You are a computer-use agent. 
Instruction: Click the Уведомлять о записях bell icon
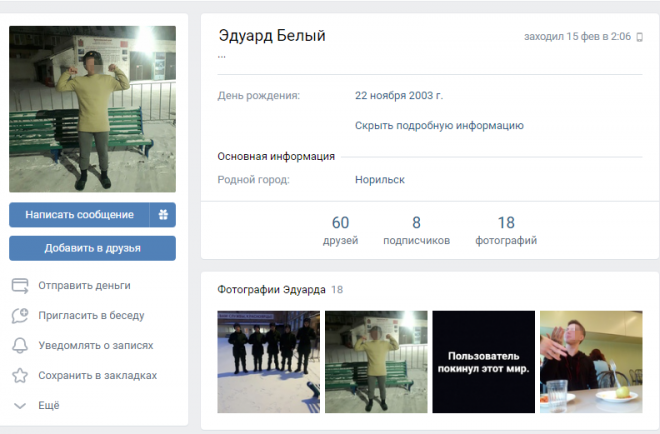coord(19,345)
